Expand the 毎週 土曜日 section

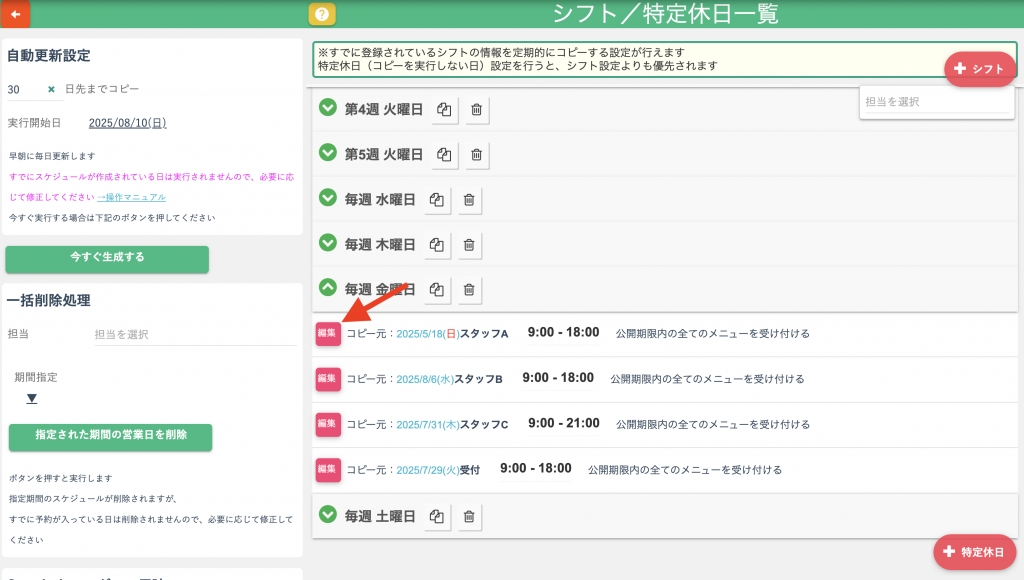tap(327, 515)
